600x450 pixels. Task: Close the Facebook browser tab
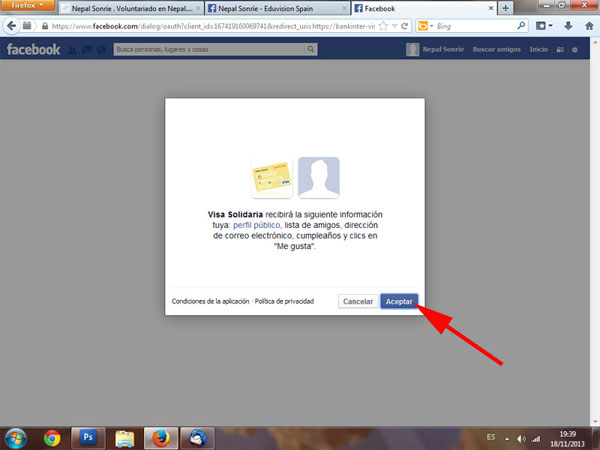click(491, 8)
